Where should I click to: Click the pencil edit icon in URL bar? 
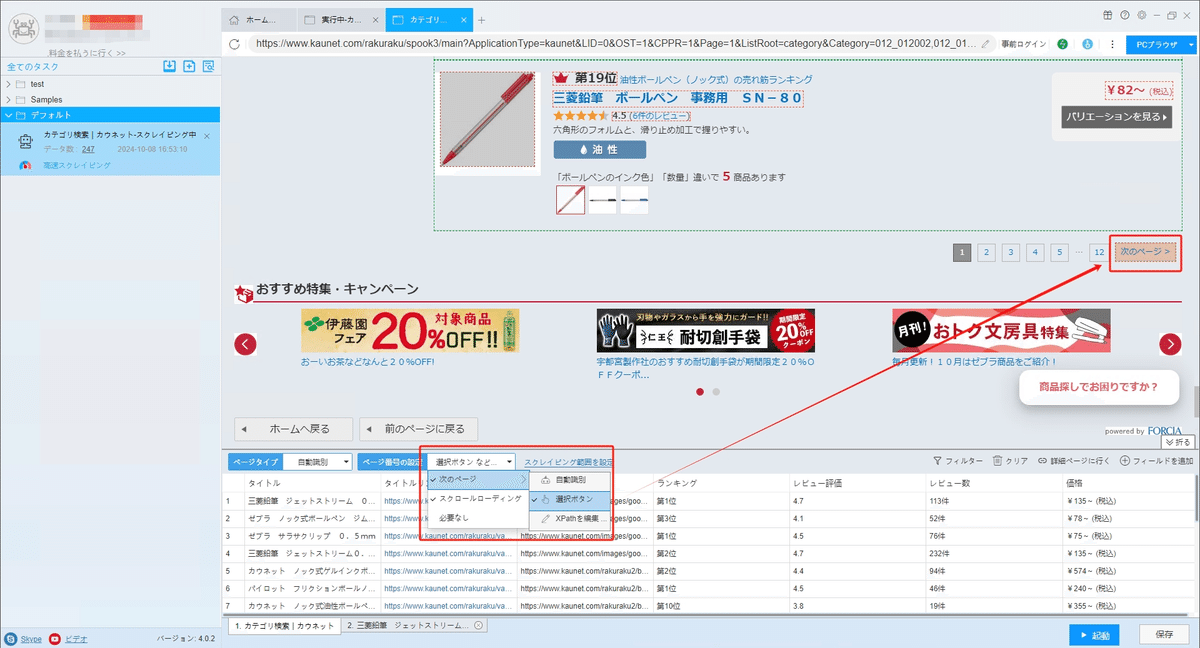point(986,44)
